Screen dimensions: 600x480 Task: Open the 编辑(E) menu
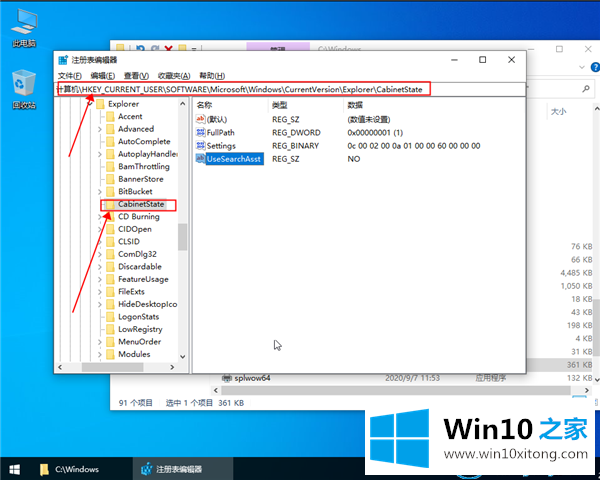pos(103,76)
